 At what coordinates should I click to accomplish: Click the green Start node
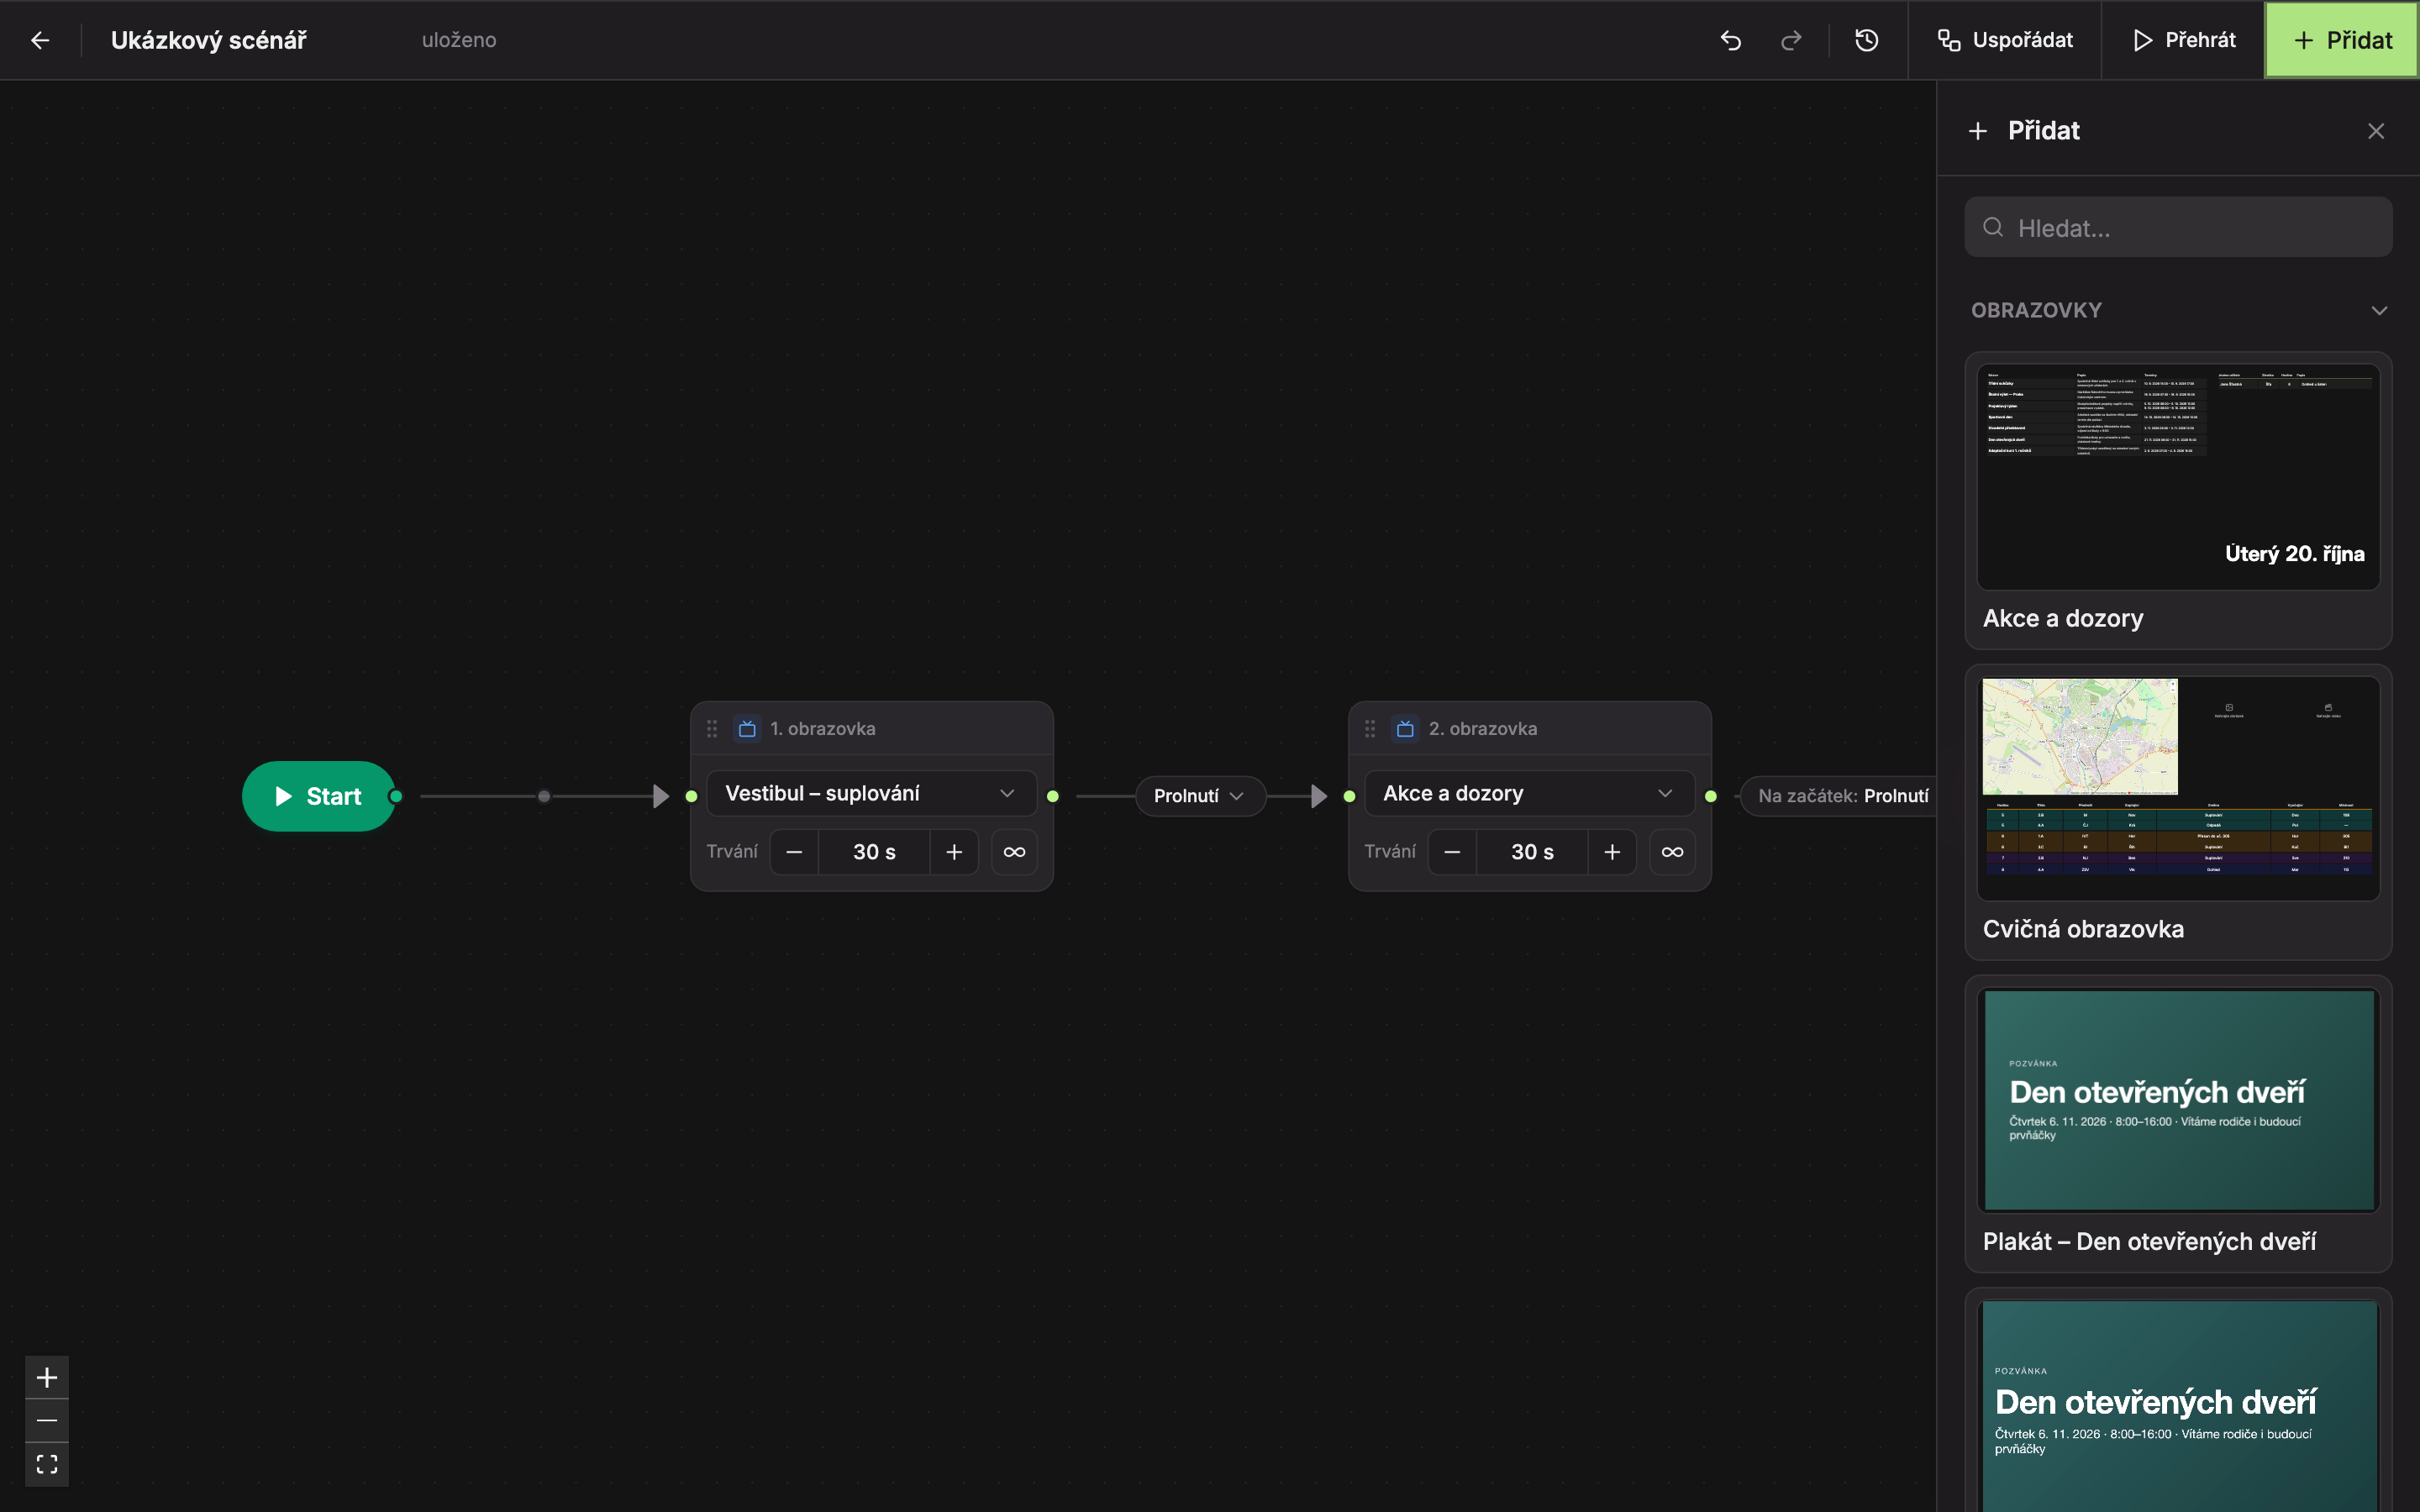tap(319, 796)
